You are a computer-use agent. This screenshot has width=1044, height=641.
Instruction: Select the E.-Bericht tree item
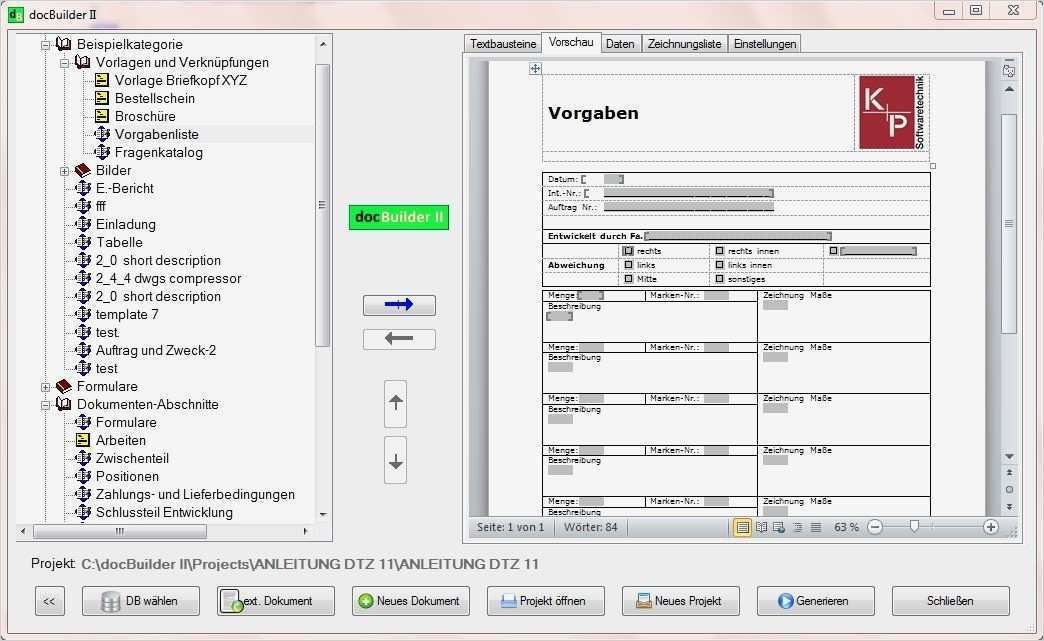click(125, 188)
